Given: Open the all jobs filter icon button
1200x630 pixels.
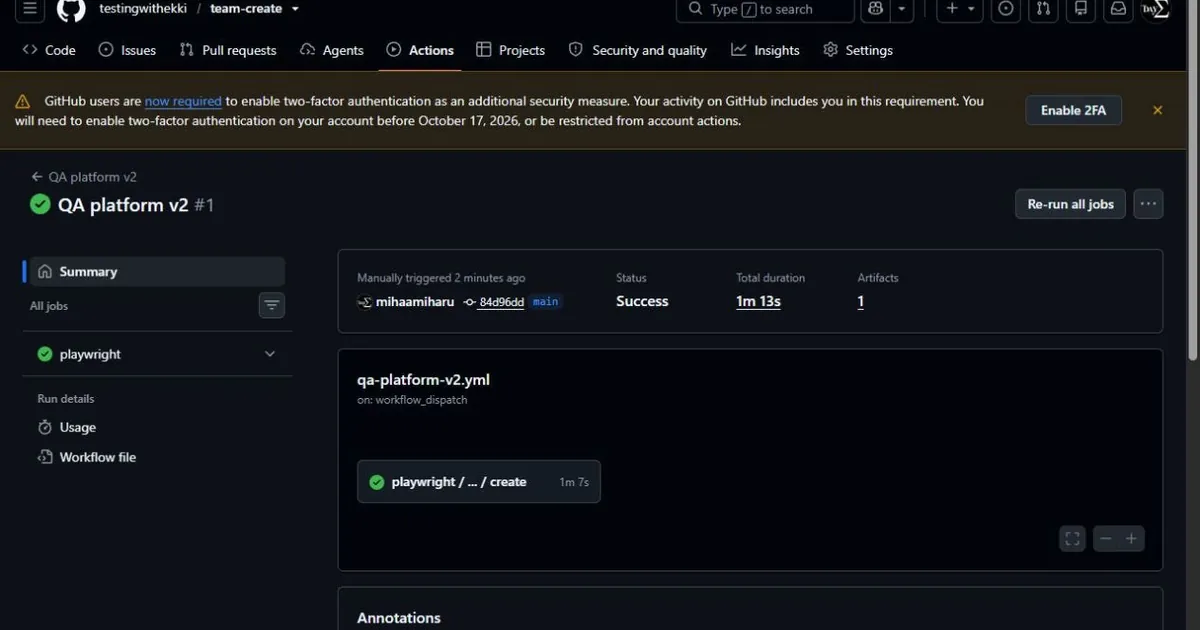Looking at the screenshot, I should tap(272, 305).
